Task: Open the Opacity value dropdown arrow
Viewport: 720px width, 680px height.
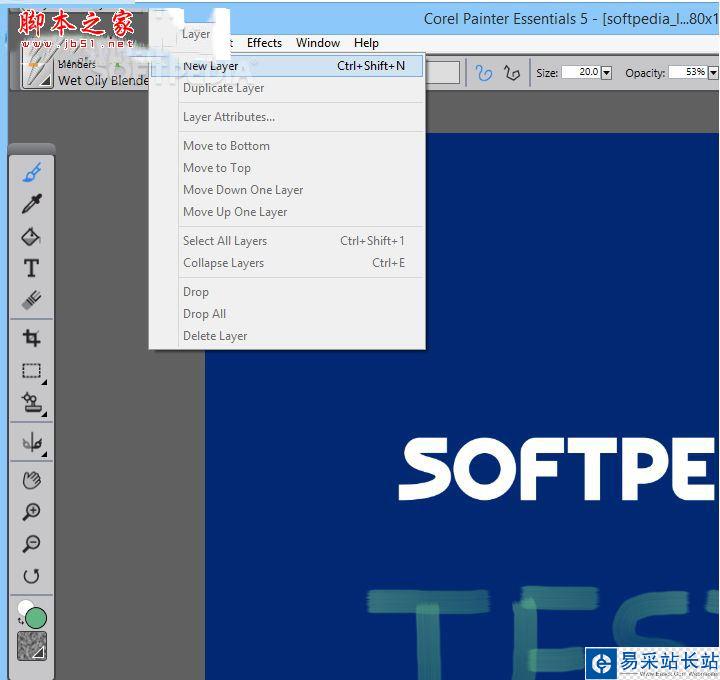Action: tap(713, 73)
